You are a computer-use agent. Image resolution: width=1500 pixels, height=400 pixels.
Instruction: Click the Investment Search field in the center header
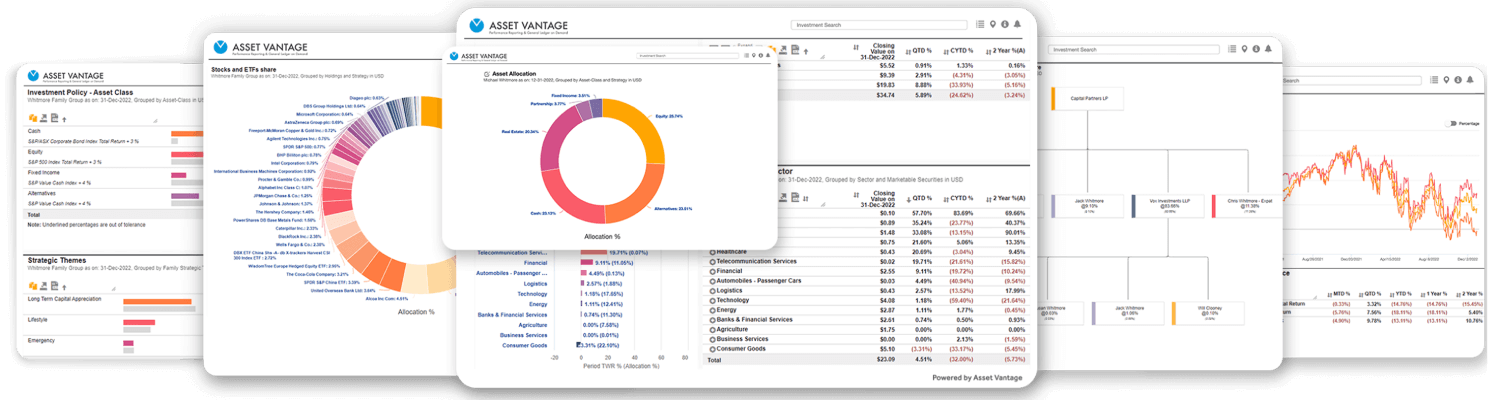tap(878, 24)
